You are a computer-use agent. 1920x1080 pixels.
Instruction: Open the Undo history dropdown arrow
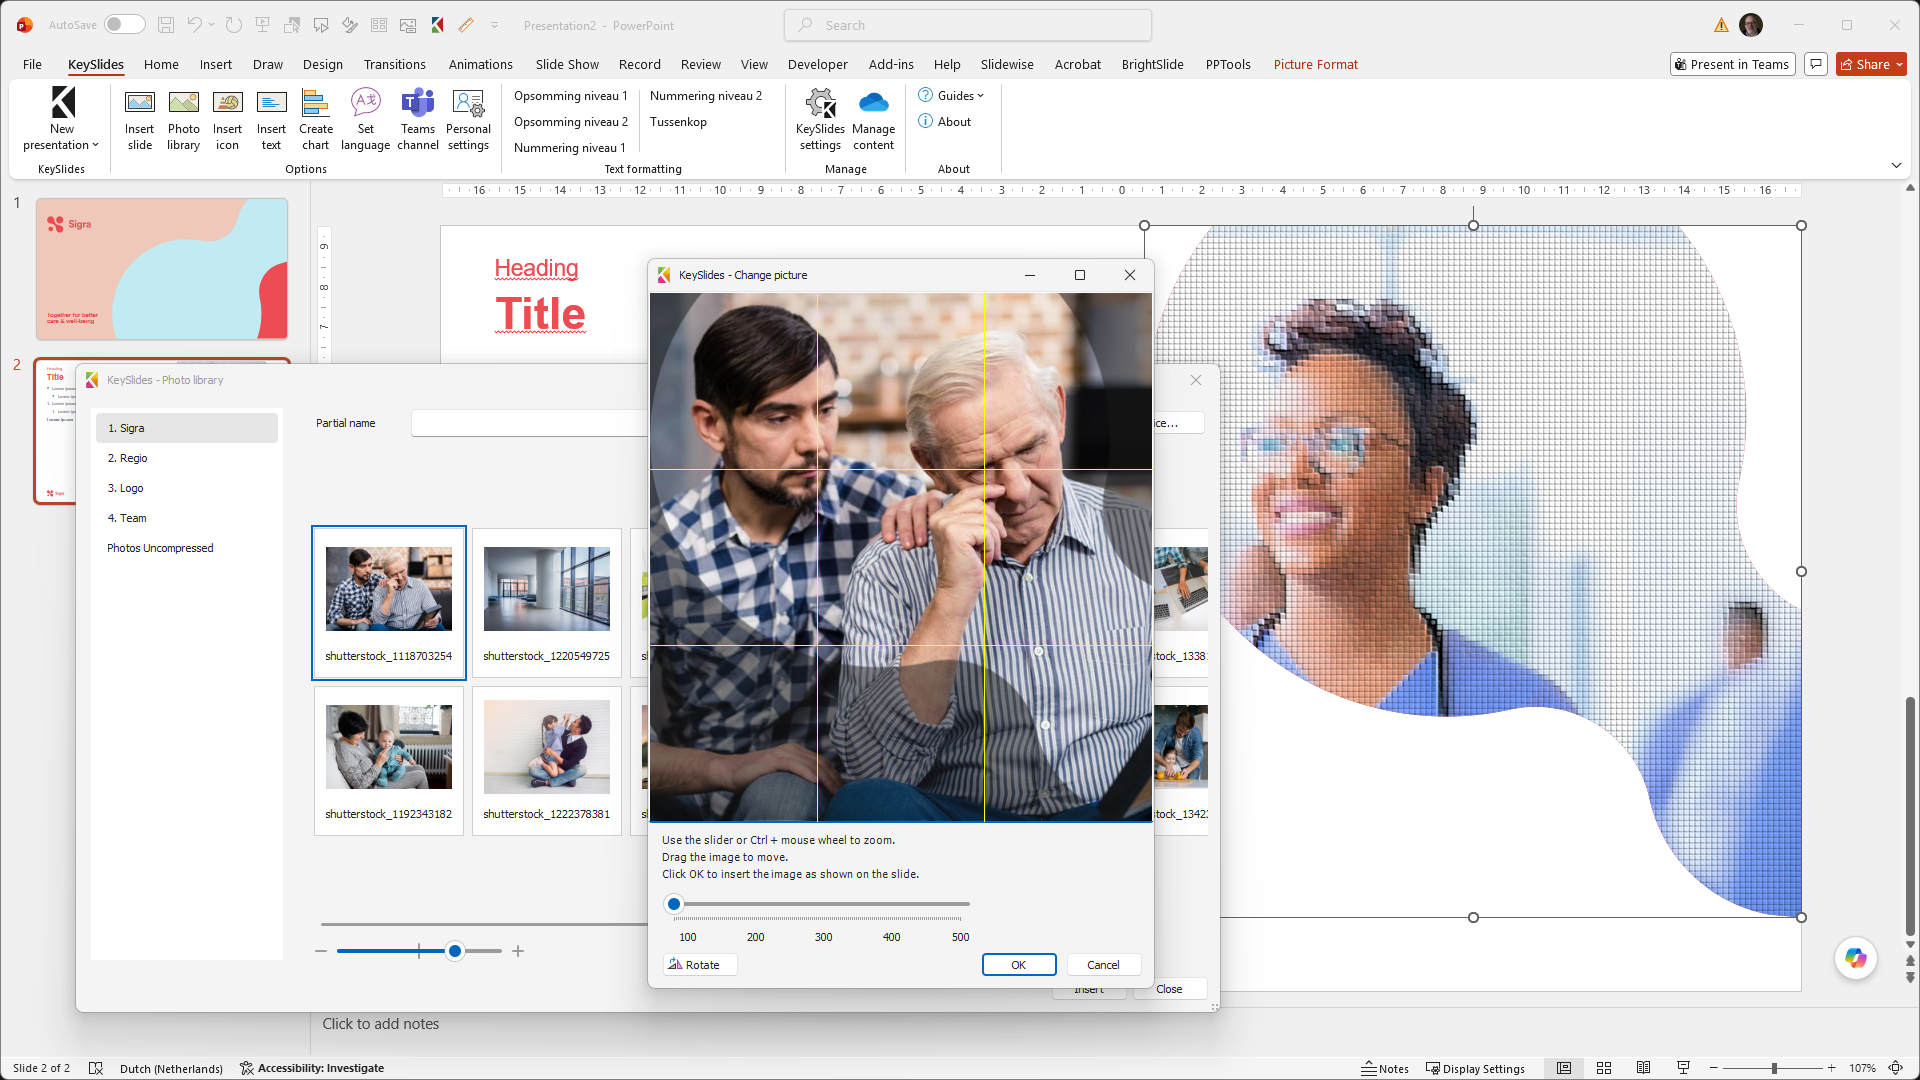tap(211, 25)
